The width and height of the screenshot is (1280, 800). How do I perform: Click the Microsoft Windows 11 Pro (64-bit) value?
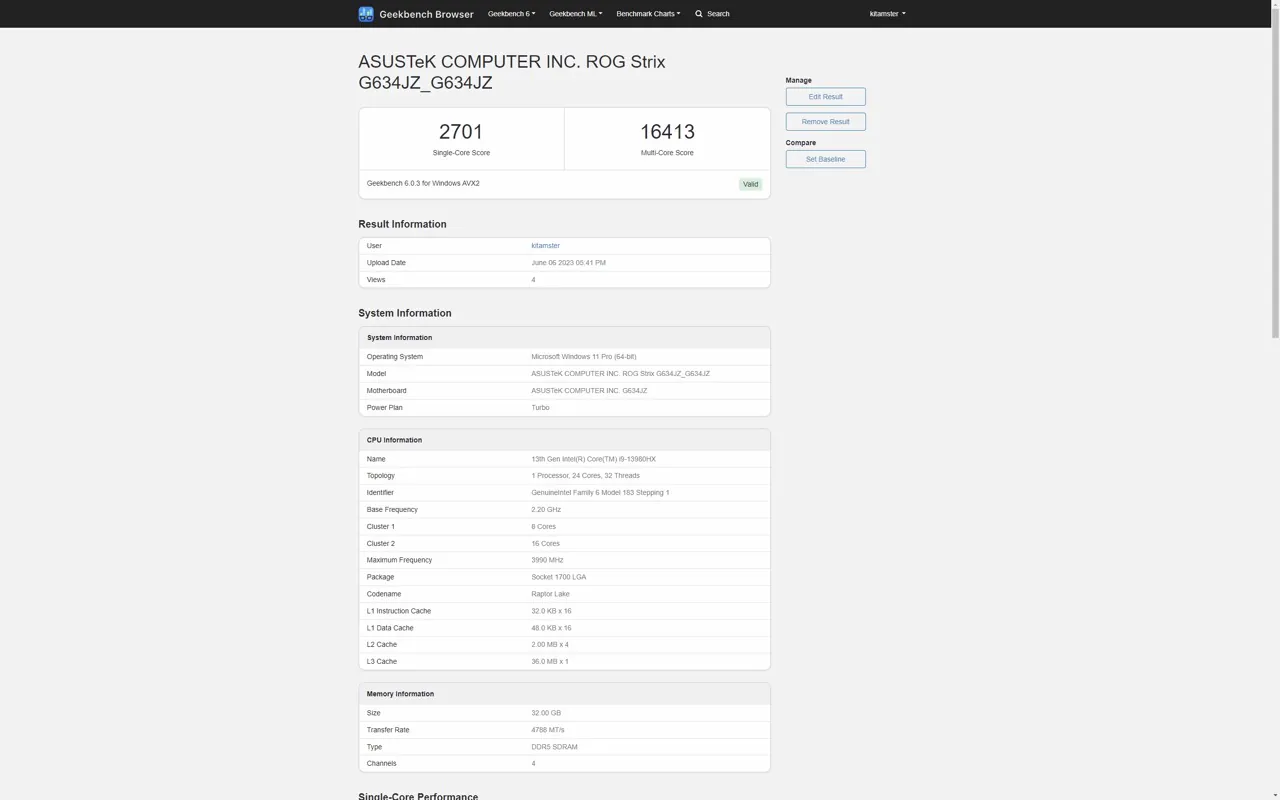(x=583, y=357)
